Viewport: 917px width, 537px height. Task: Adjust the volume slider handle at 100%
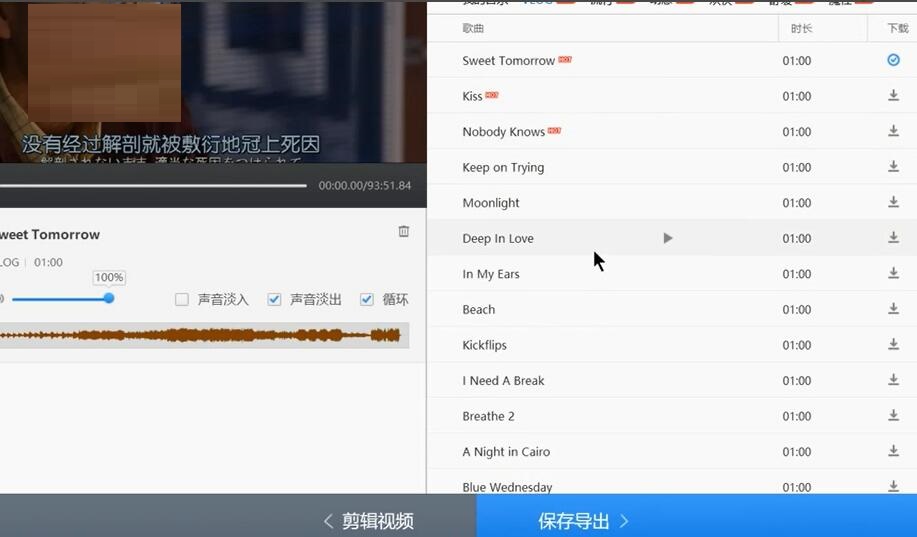tap(109, 298)
